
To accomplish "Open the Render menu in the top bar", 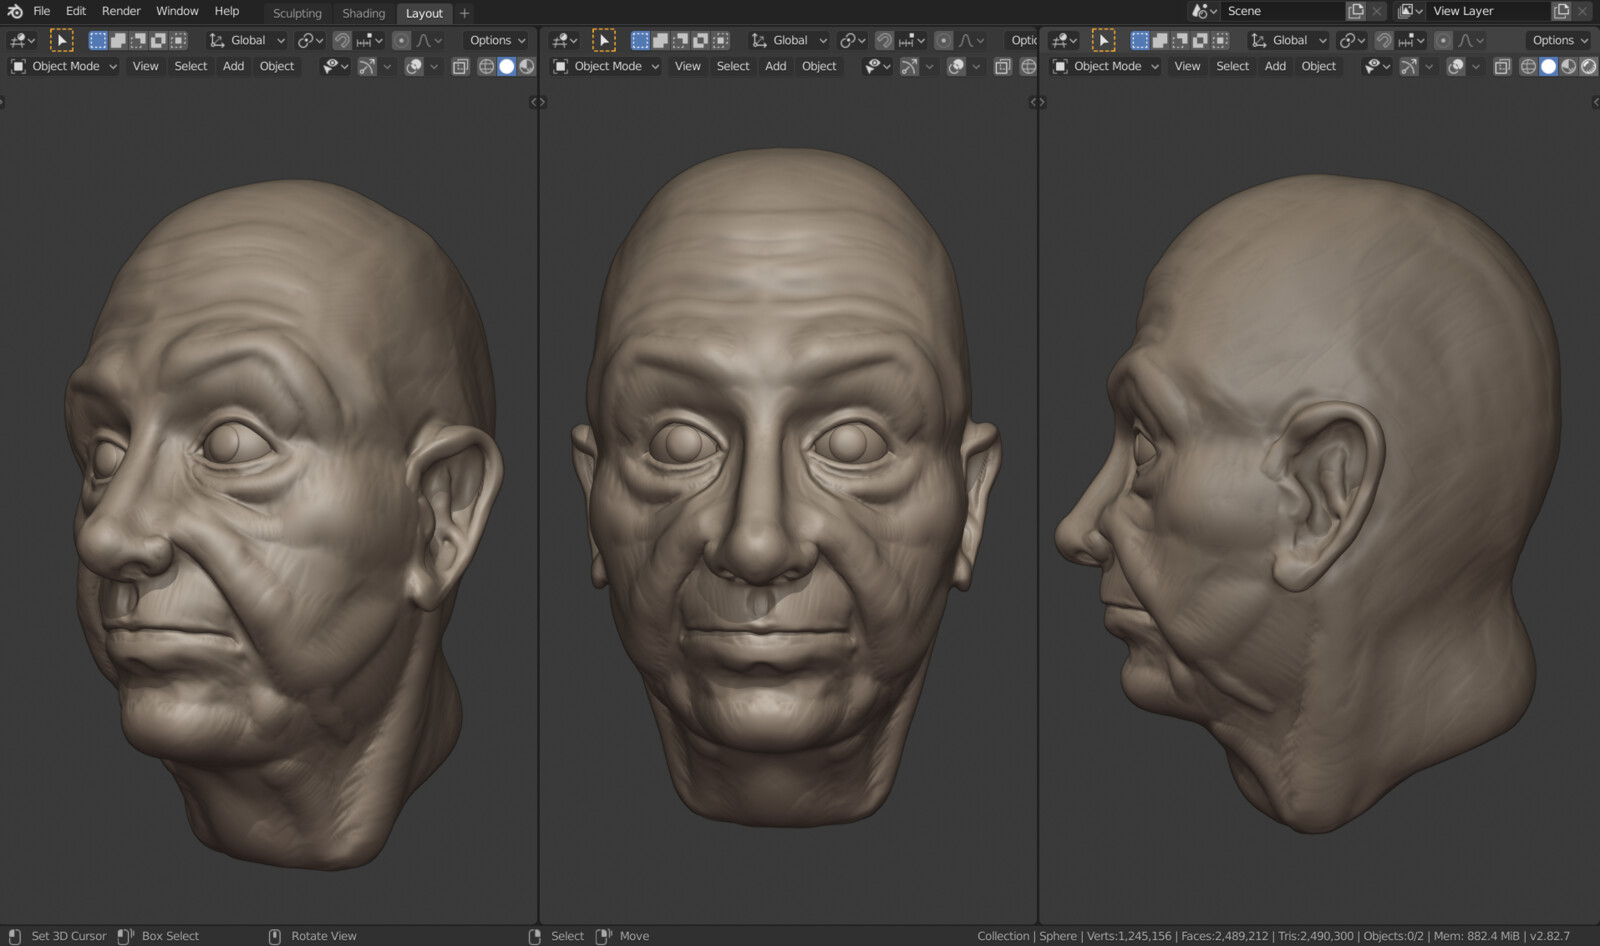I will point(120,11).
